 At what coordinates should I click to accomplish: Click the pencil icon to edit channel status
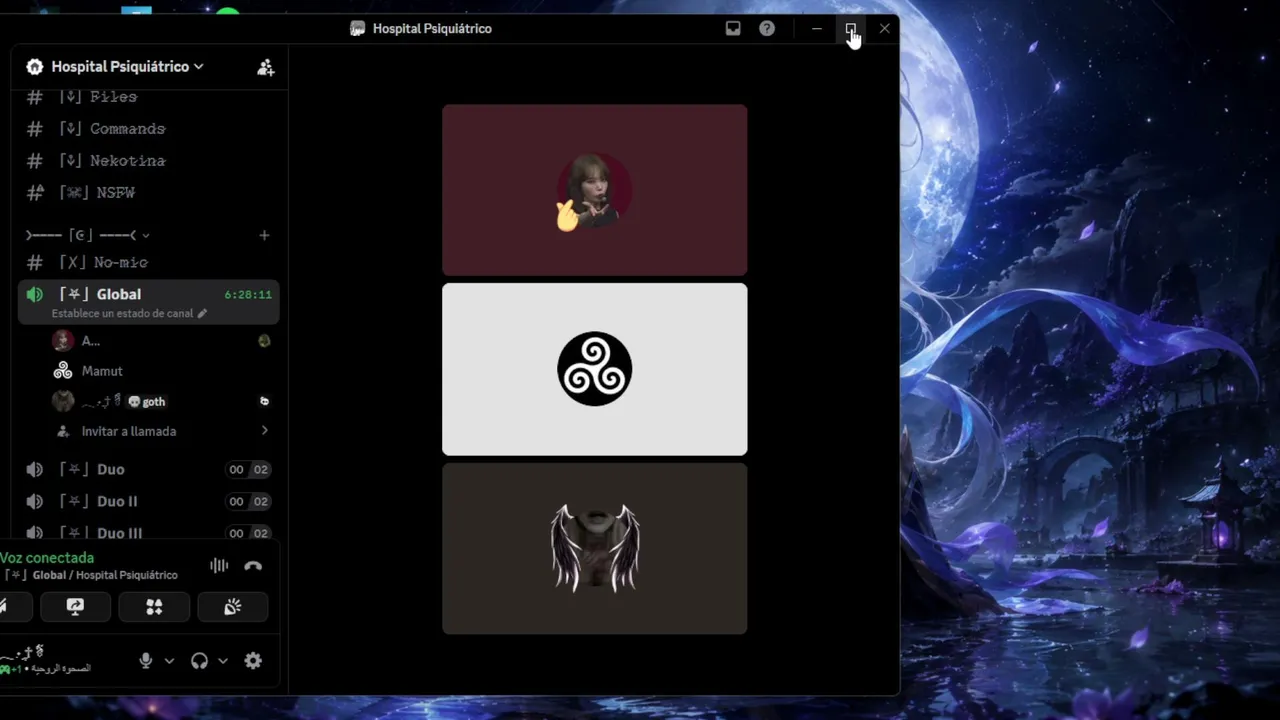(202, 313)
